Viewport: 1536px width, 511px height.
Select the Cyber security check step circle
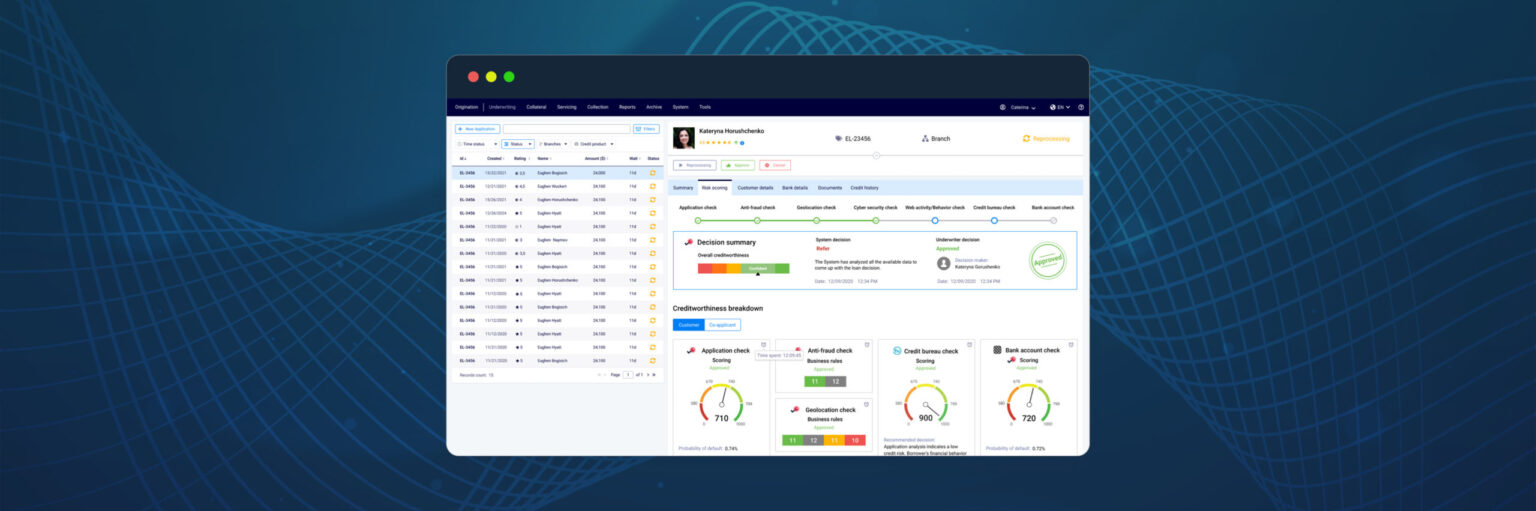tap(876, 220)
